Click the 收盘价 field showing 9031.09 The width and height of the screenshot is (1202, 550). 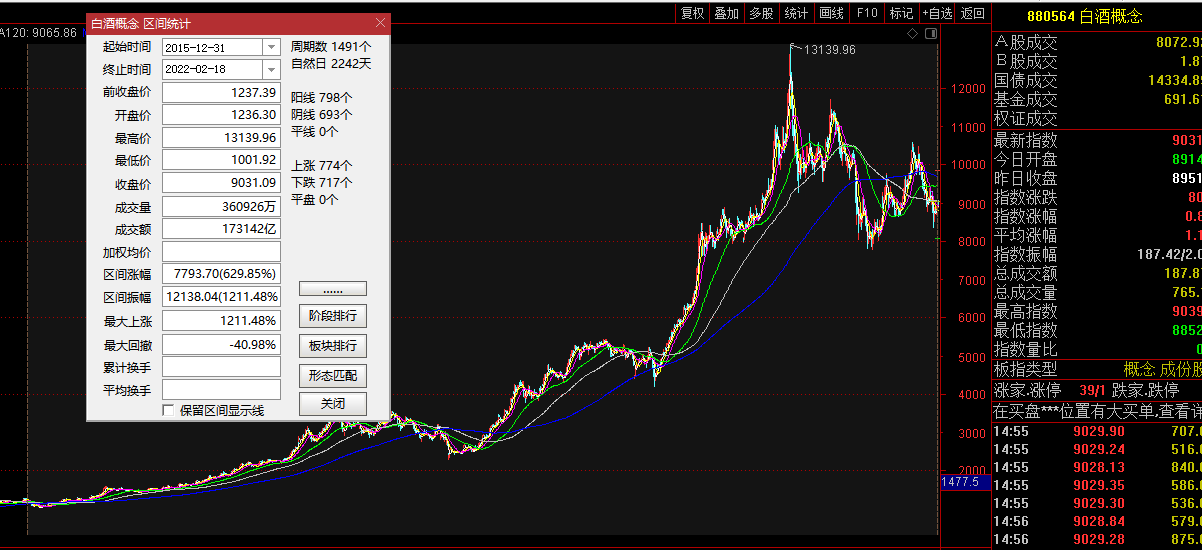(221, 183)
